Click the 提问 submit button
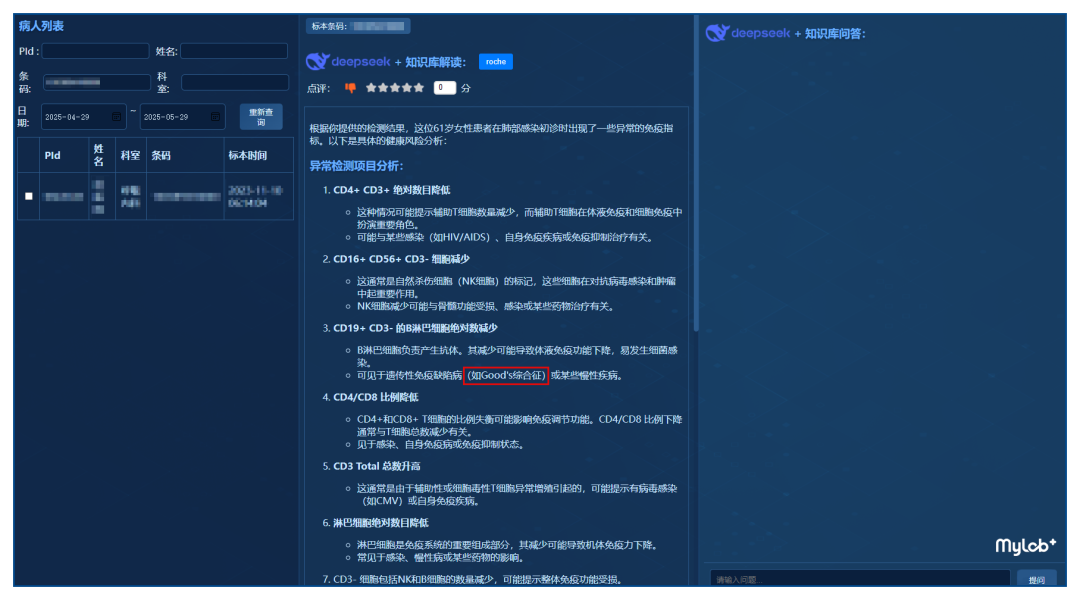This screenshot has width=1080, height=600. pyautogui.click(x=1036, y=579)
